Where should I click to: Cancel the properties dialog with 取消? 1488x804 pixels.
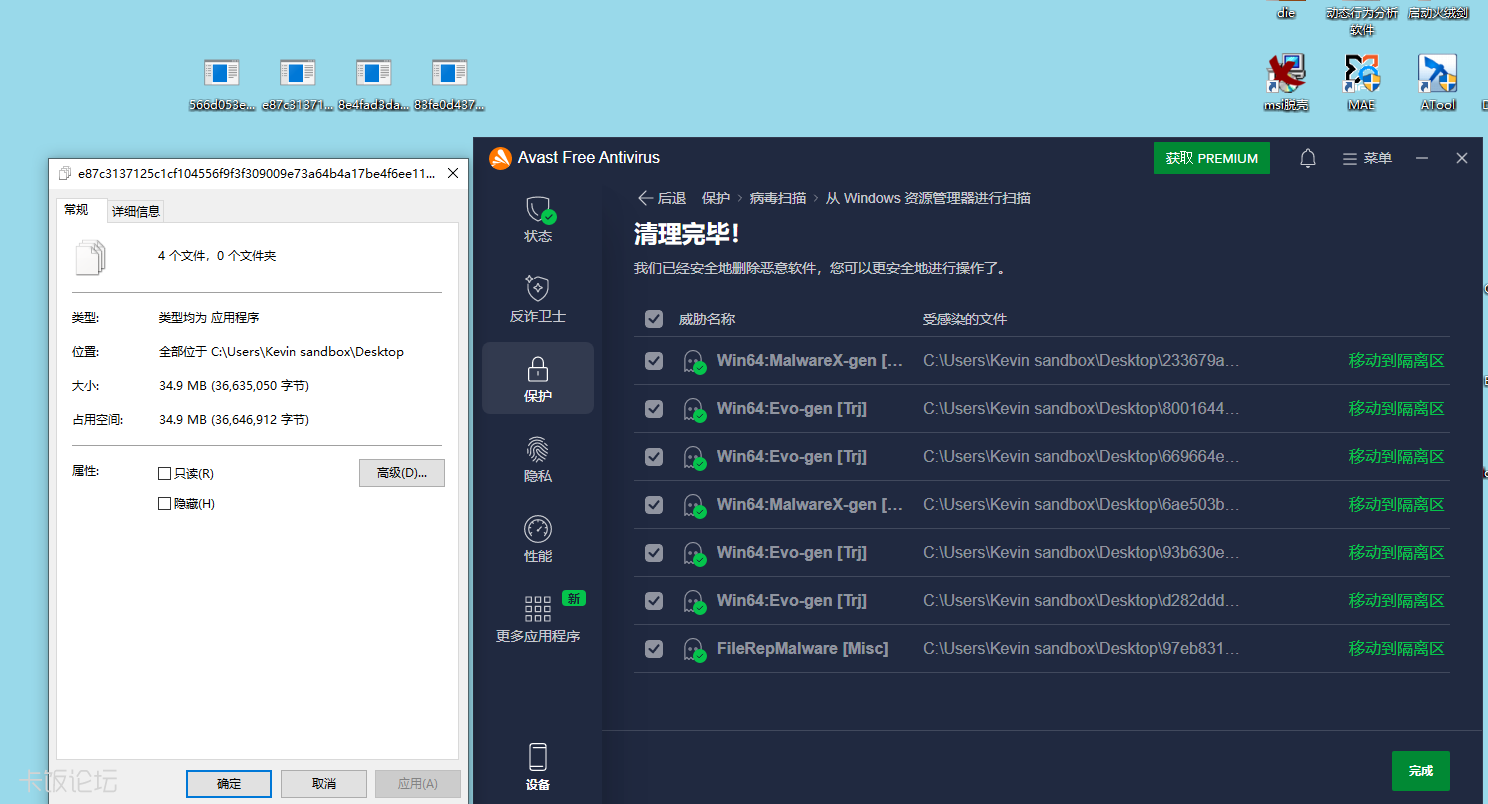click(324, 783)
